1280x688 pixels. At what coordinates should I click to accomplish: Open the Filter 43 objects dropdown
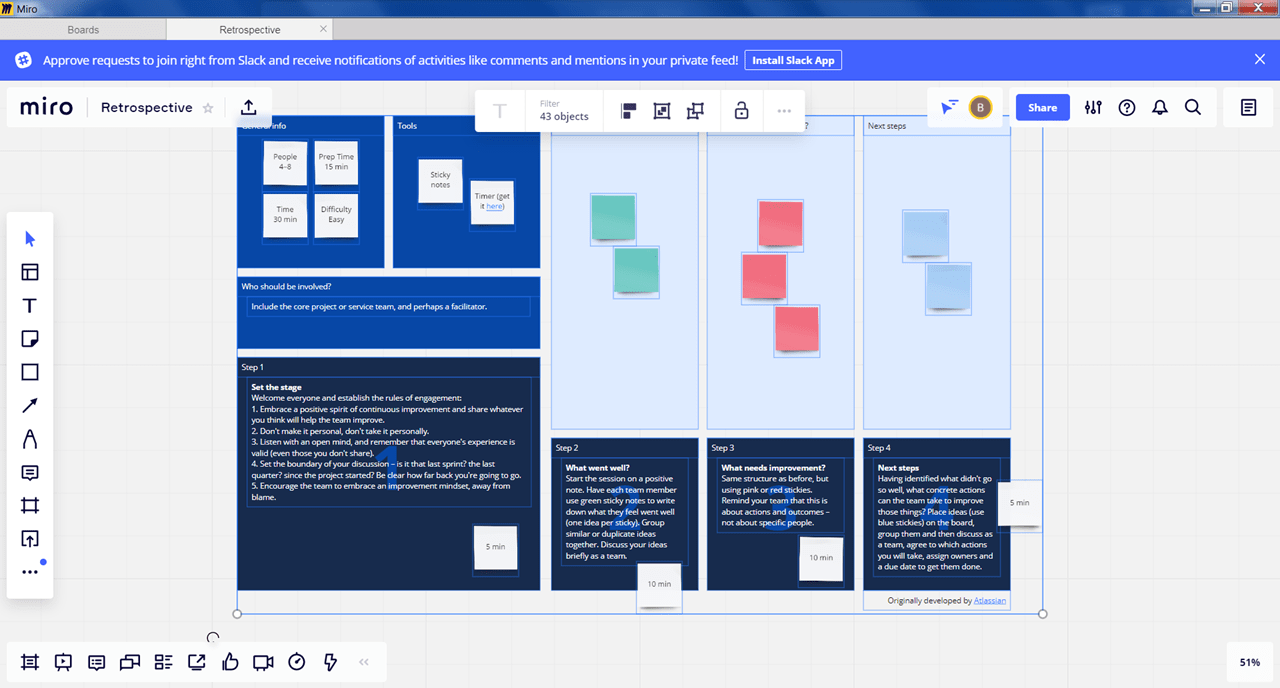(x=565, y=111)
